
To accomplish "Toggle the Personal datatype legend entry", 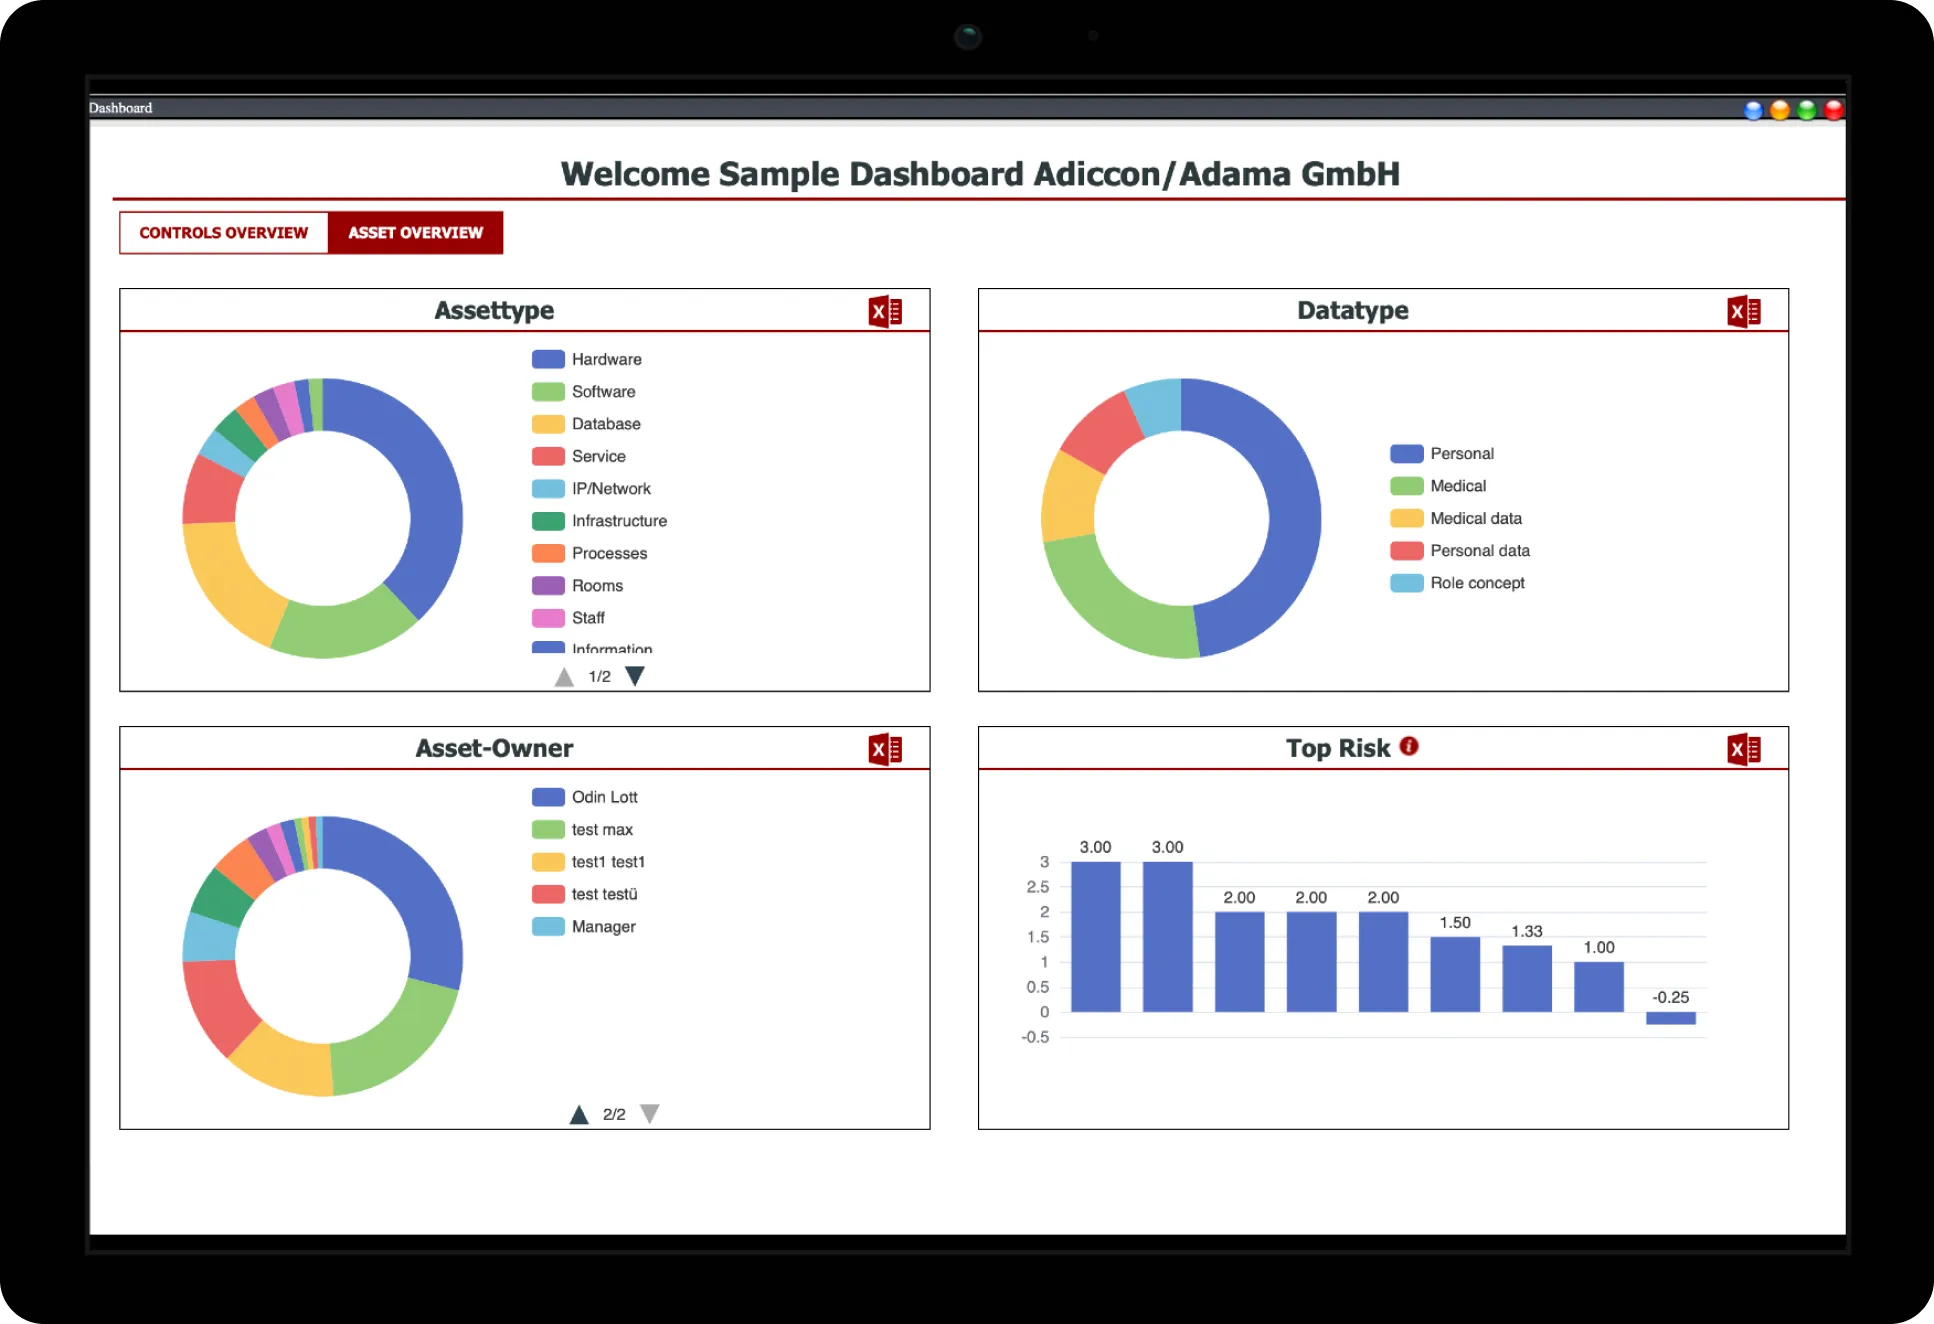I will click(1443, 454).
